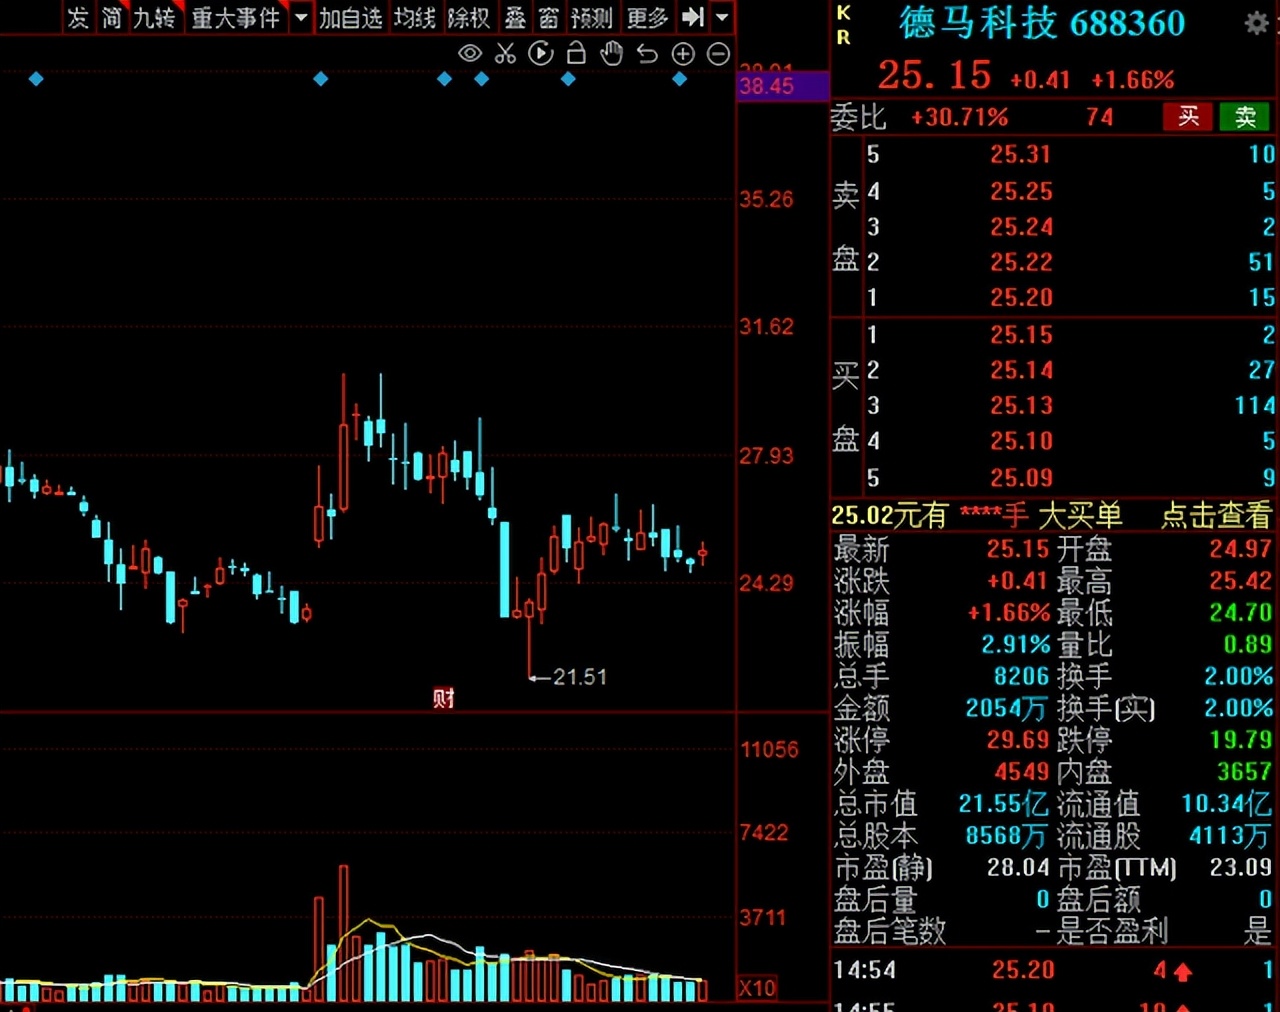Select sell level 2 price 25.22
The width and height of the screenshot is (1280, 1012).
pyautogui.click(x=1021, y=262)
